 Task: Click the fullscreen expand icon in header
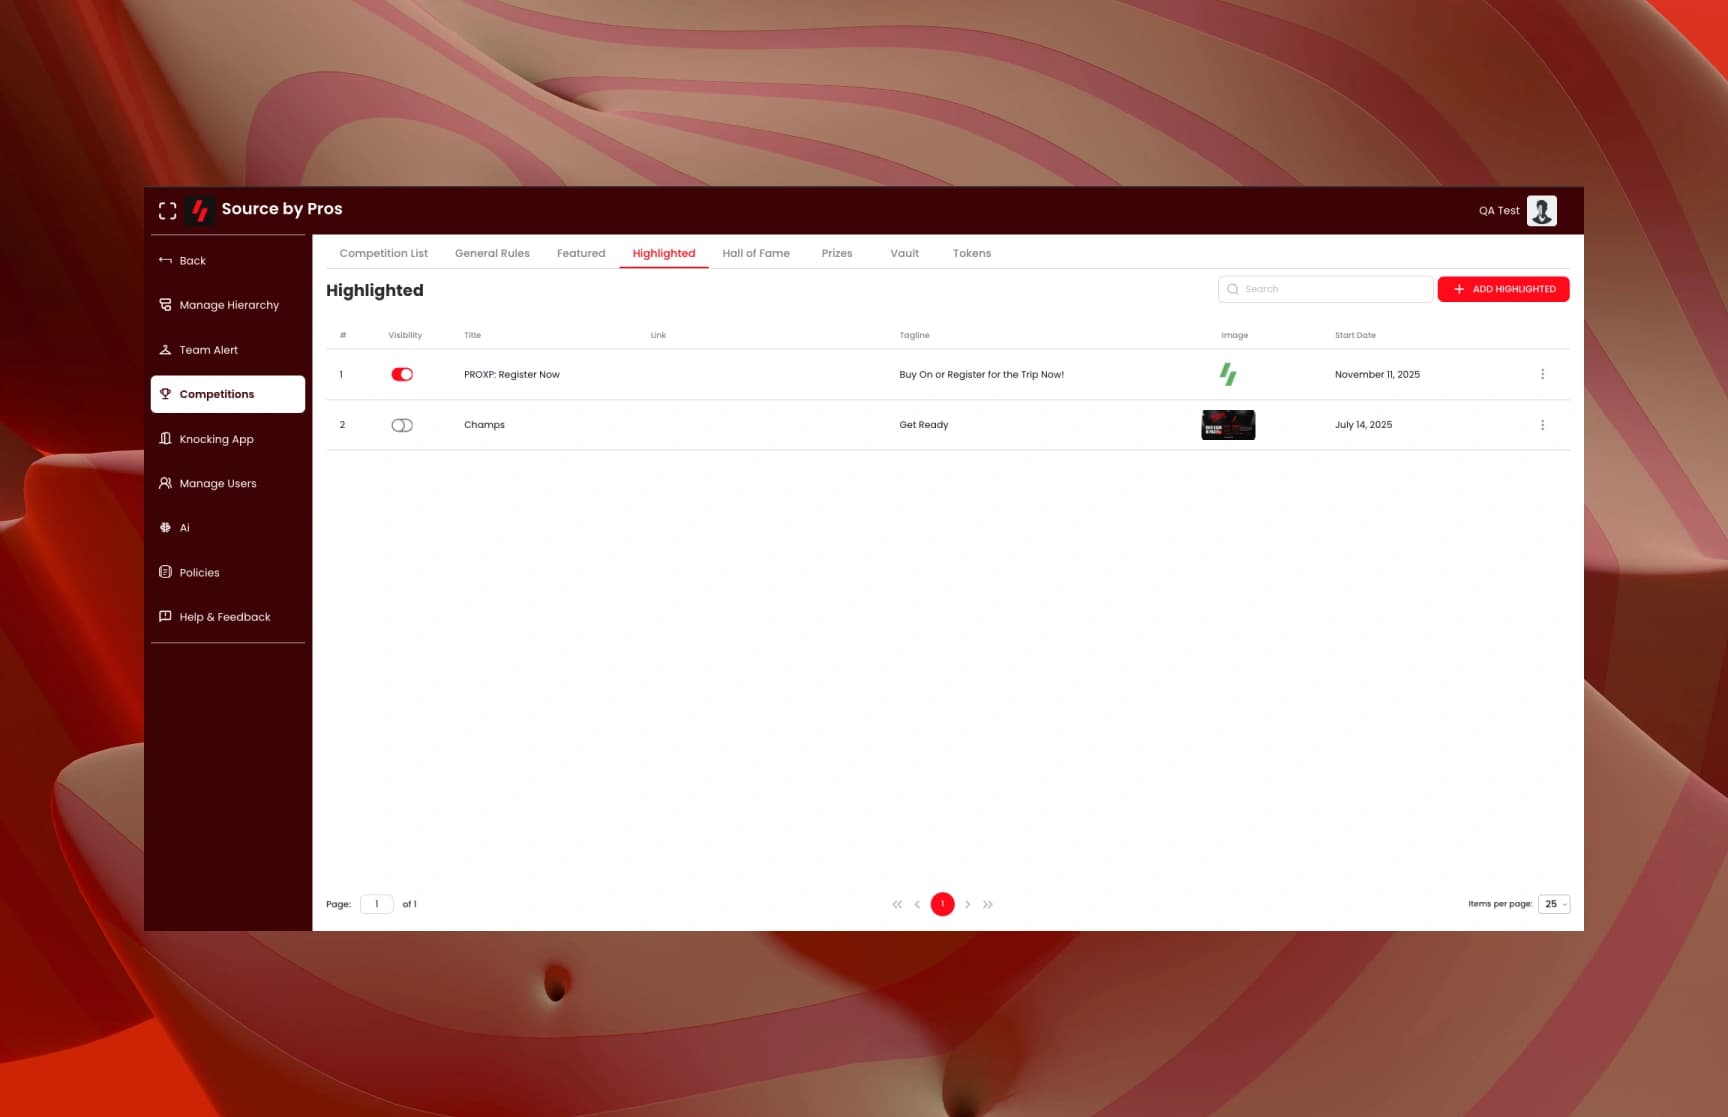click(x=167, y=210)
